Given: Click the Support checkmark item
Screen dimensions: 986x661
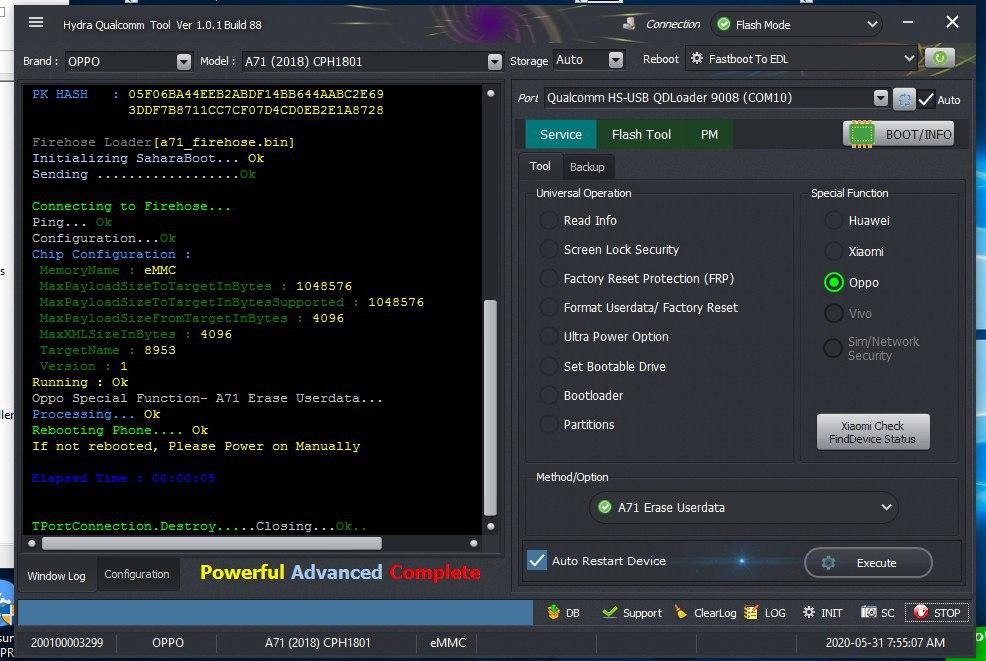Looking at the screenshot, I should [x=631, y=612].
